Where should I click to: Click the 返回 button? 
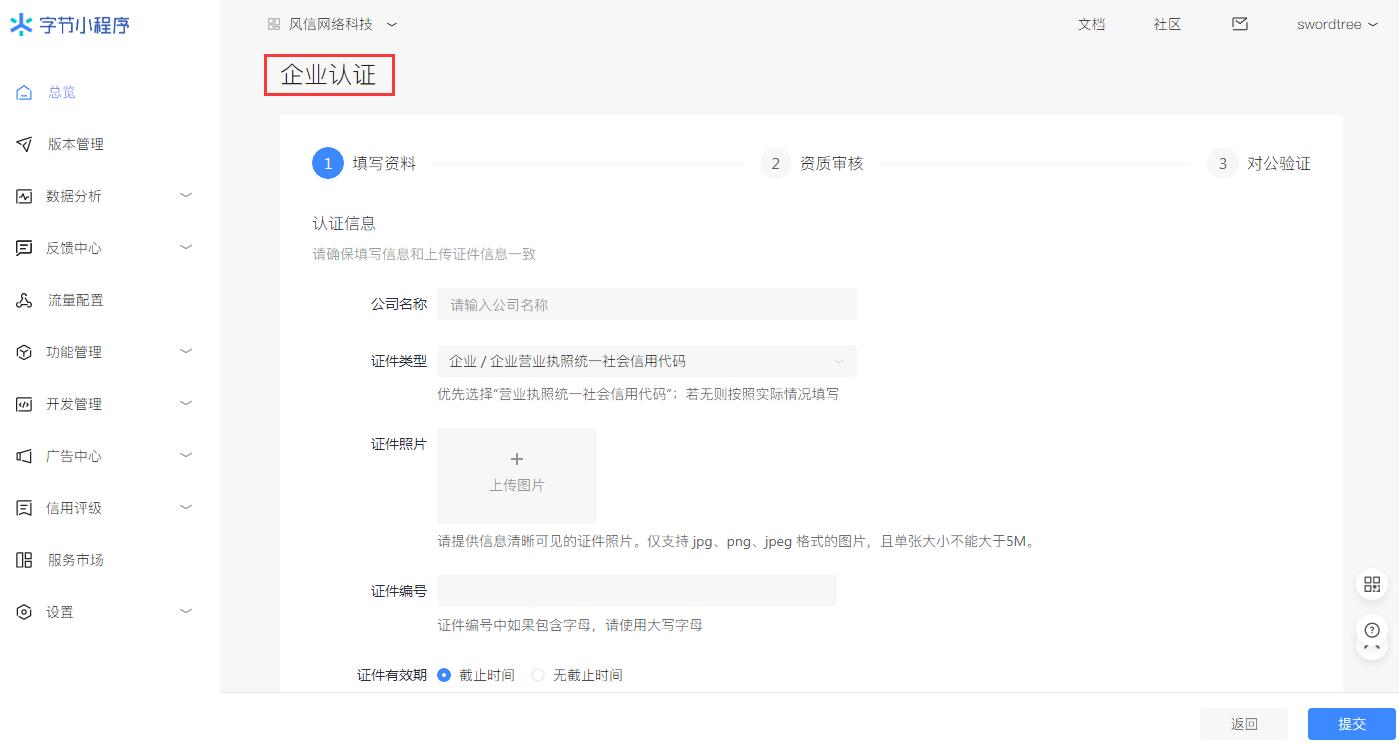point(1244,724)
